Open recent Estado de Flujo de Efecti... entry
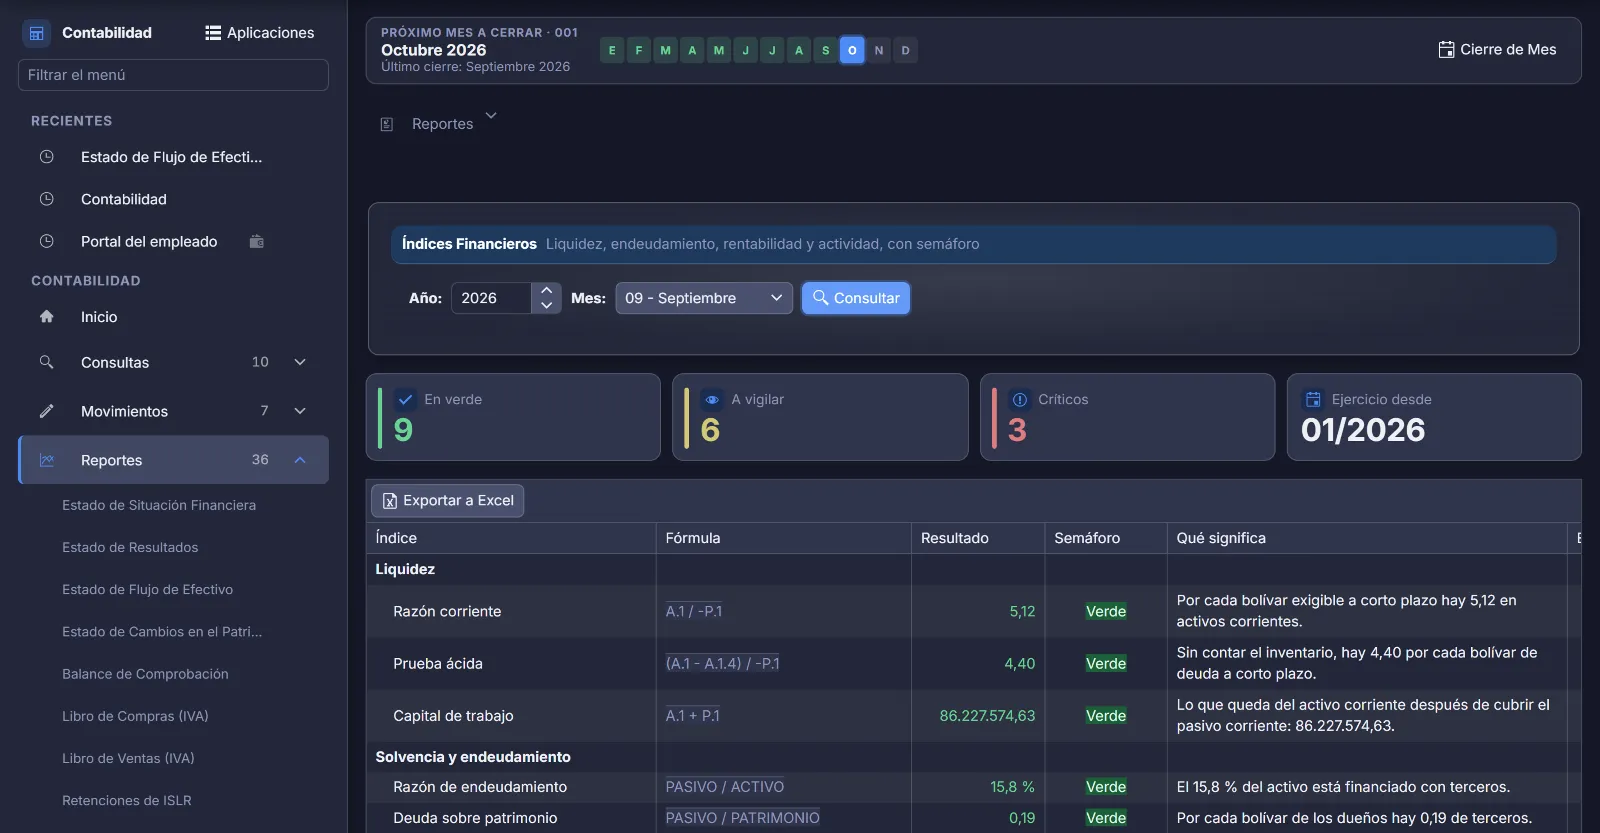1600x833 pixels. tap(171, 157)
